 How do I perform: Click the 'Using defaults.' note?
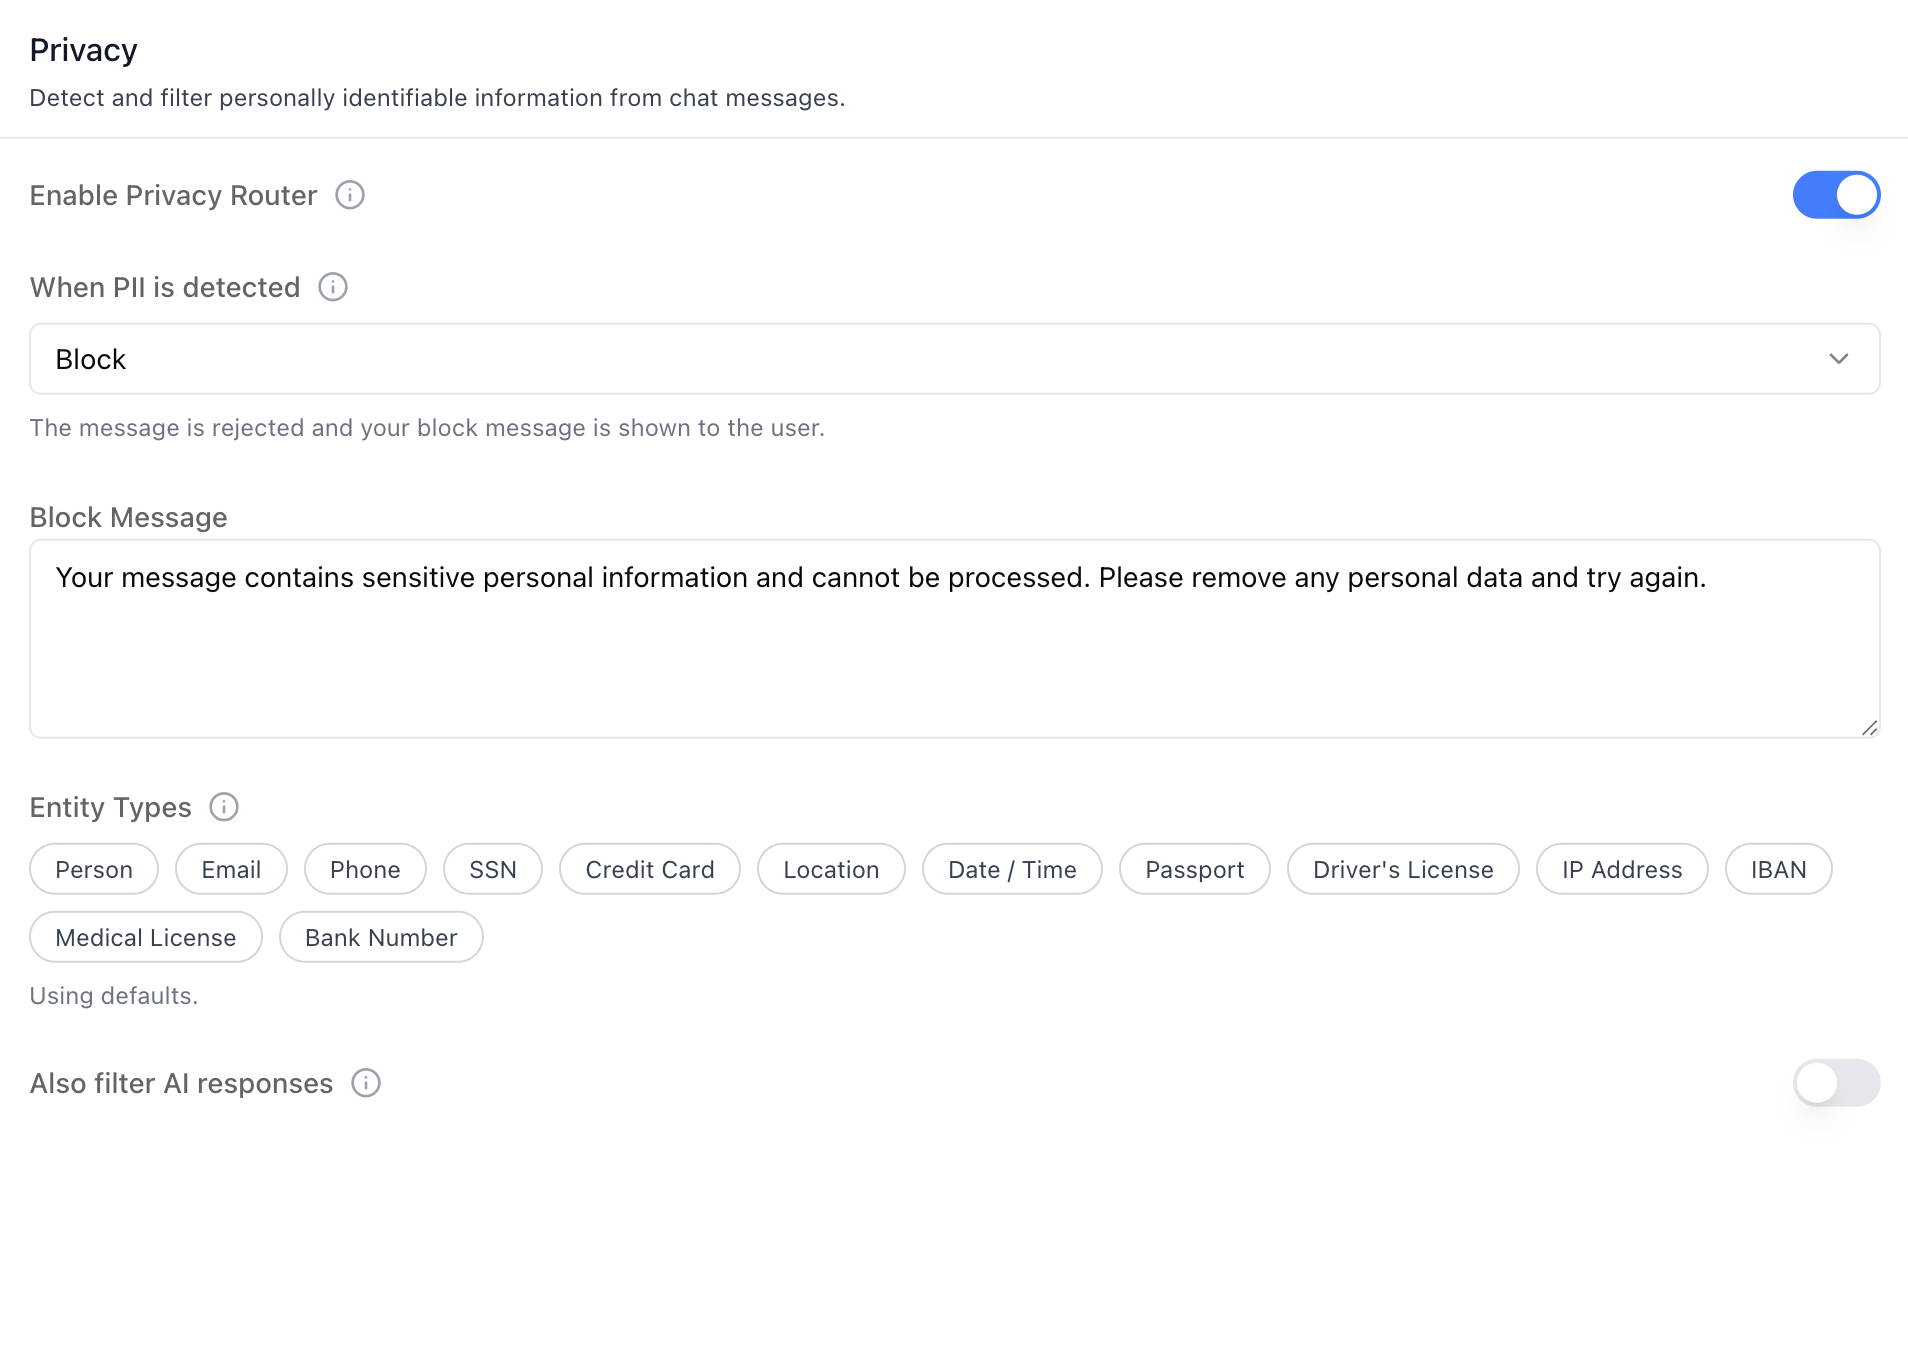point(114,996)
